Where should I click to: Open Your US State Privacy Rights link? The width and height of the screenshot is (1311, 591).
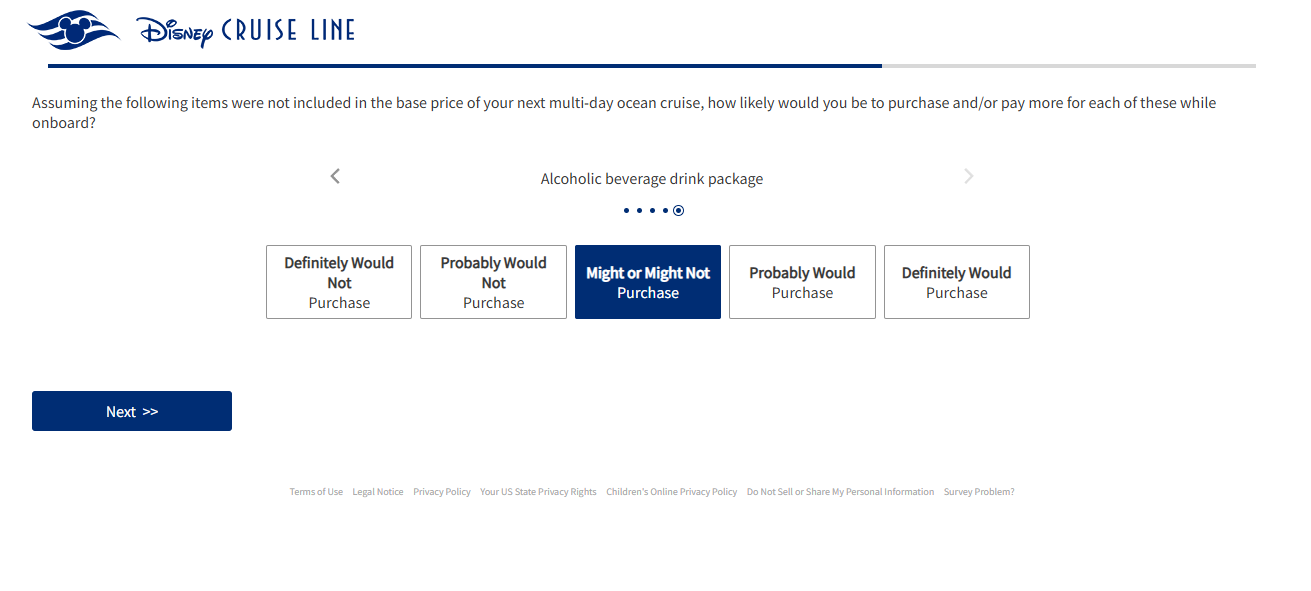(x=538, y=492)
